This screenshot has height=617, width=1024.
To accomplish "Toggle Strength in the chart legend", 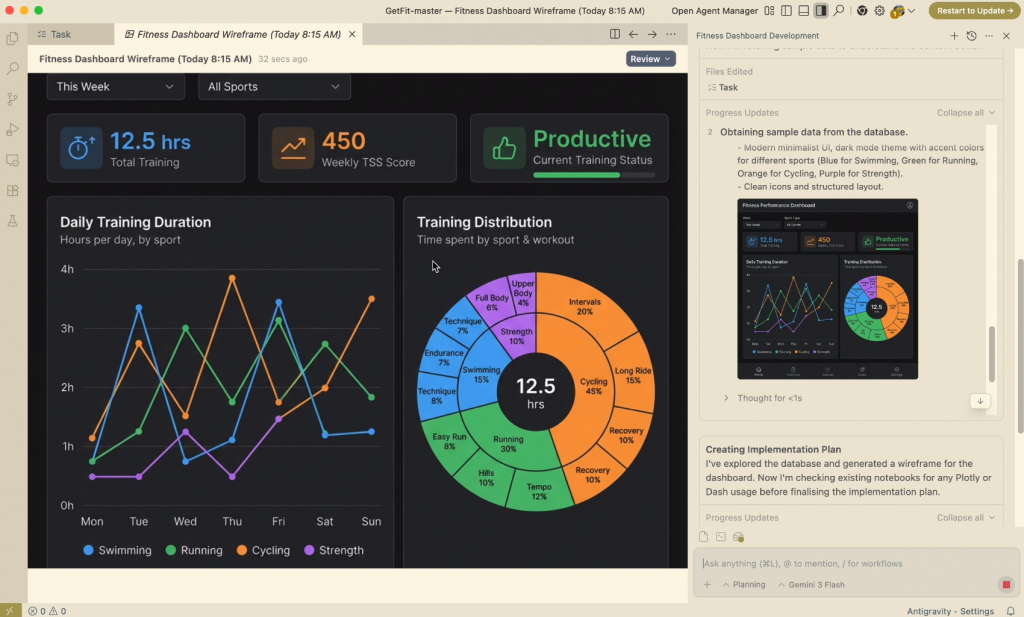I will [x=334, y=550].
